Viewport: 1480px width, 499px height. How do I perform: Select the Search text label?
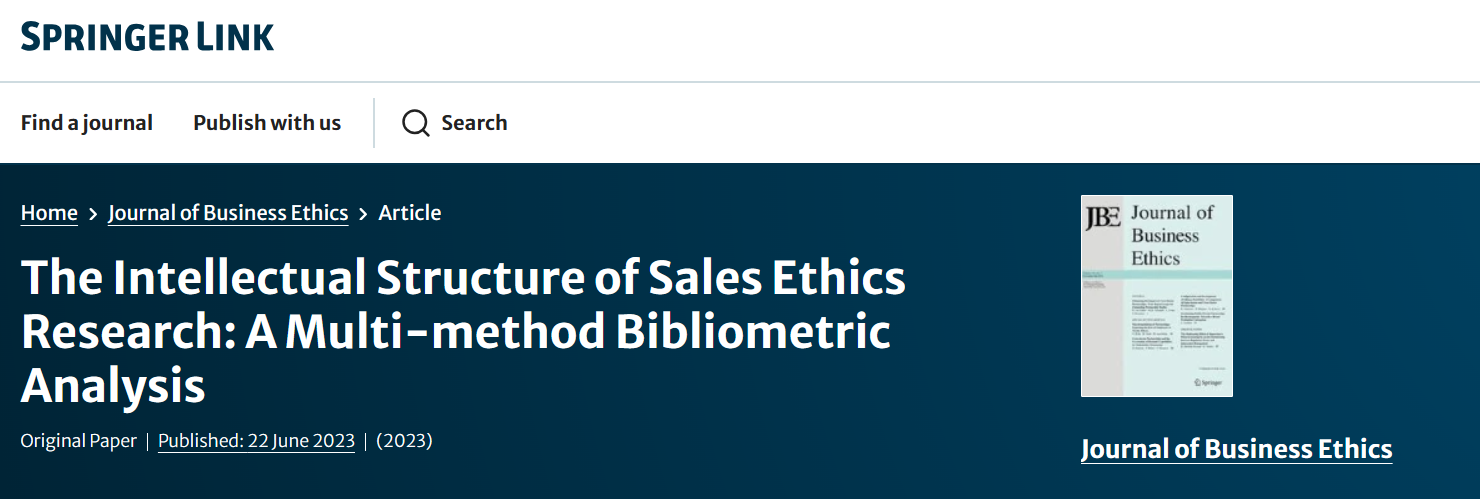pos(474,123)
